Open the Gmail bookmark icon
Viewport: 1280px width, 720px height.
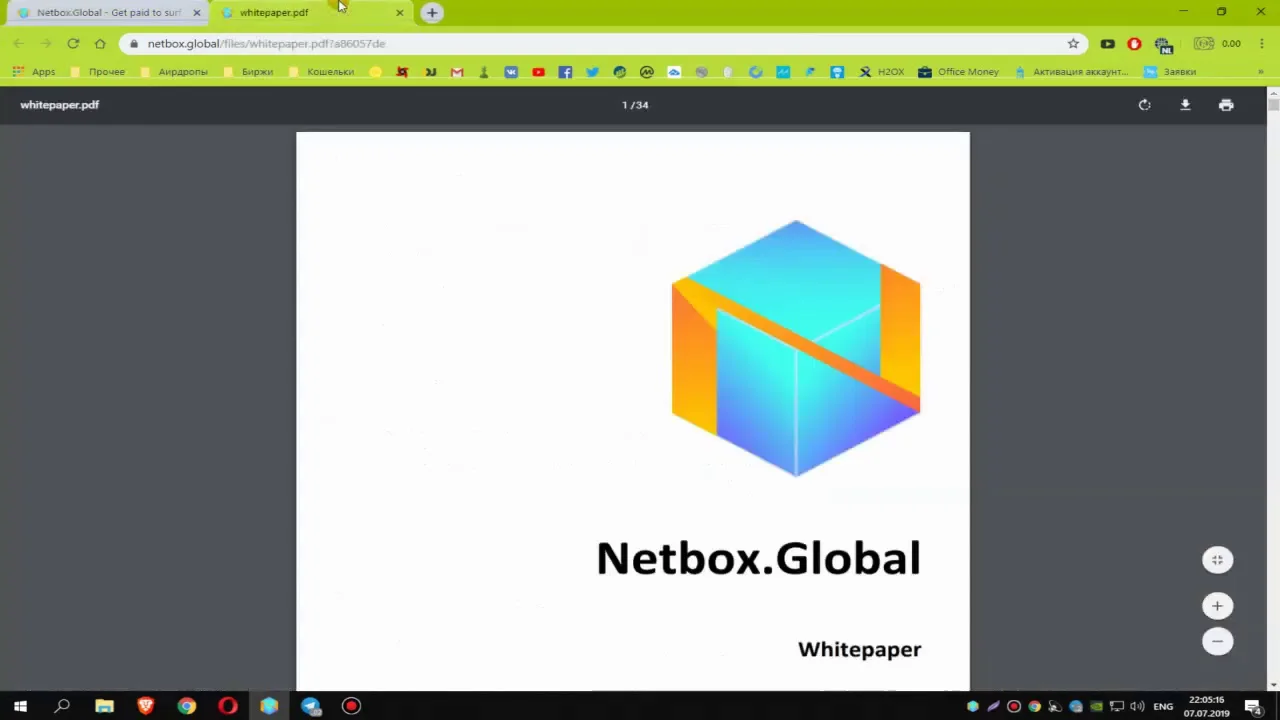pyautogui.click(x=457, y=72)
